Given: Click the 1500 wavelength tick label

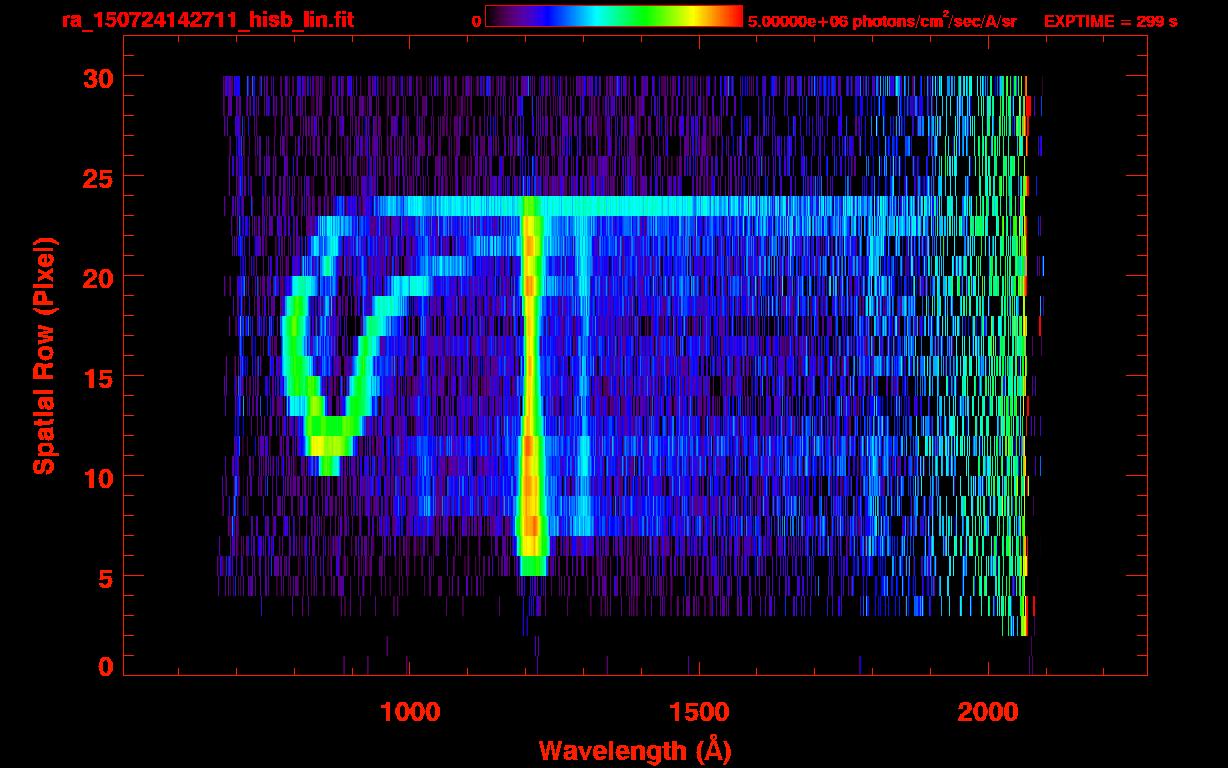Looking at the screenshot, I should pyautogui.click(x=699, y=712).
